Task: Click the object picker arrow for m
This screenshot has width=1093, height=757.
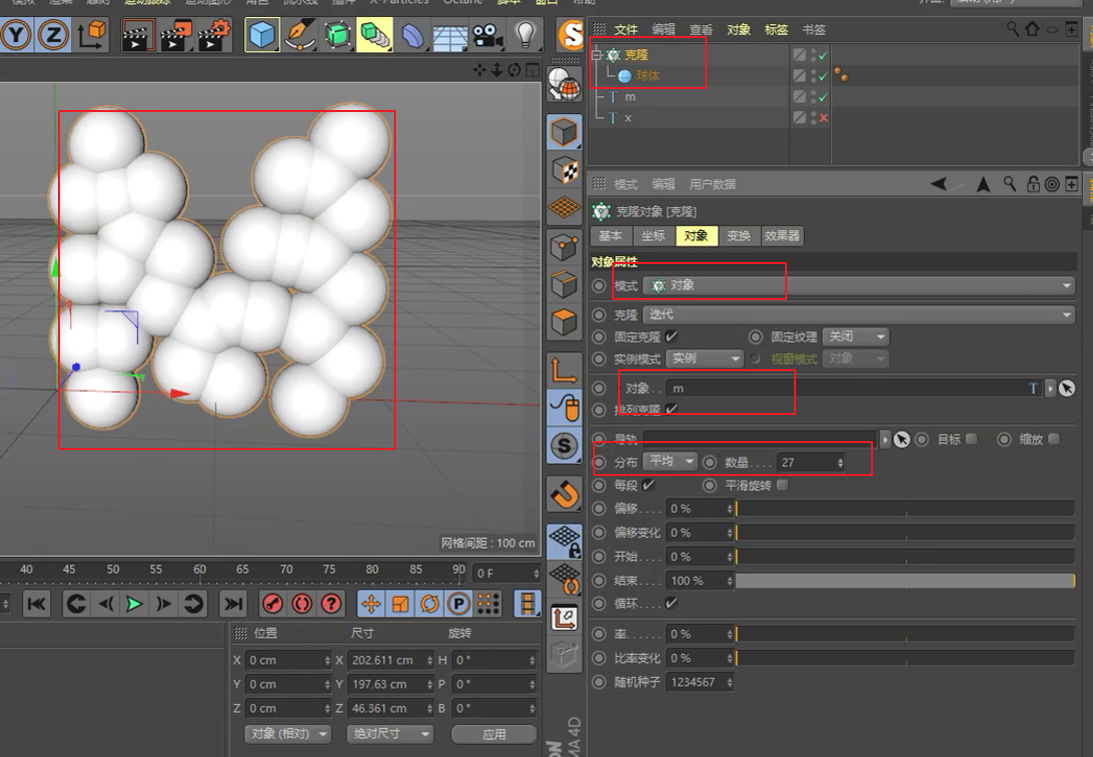Action: 1067,388
